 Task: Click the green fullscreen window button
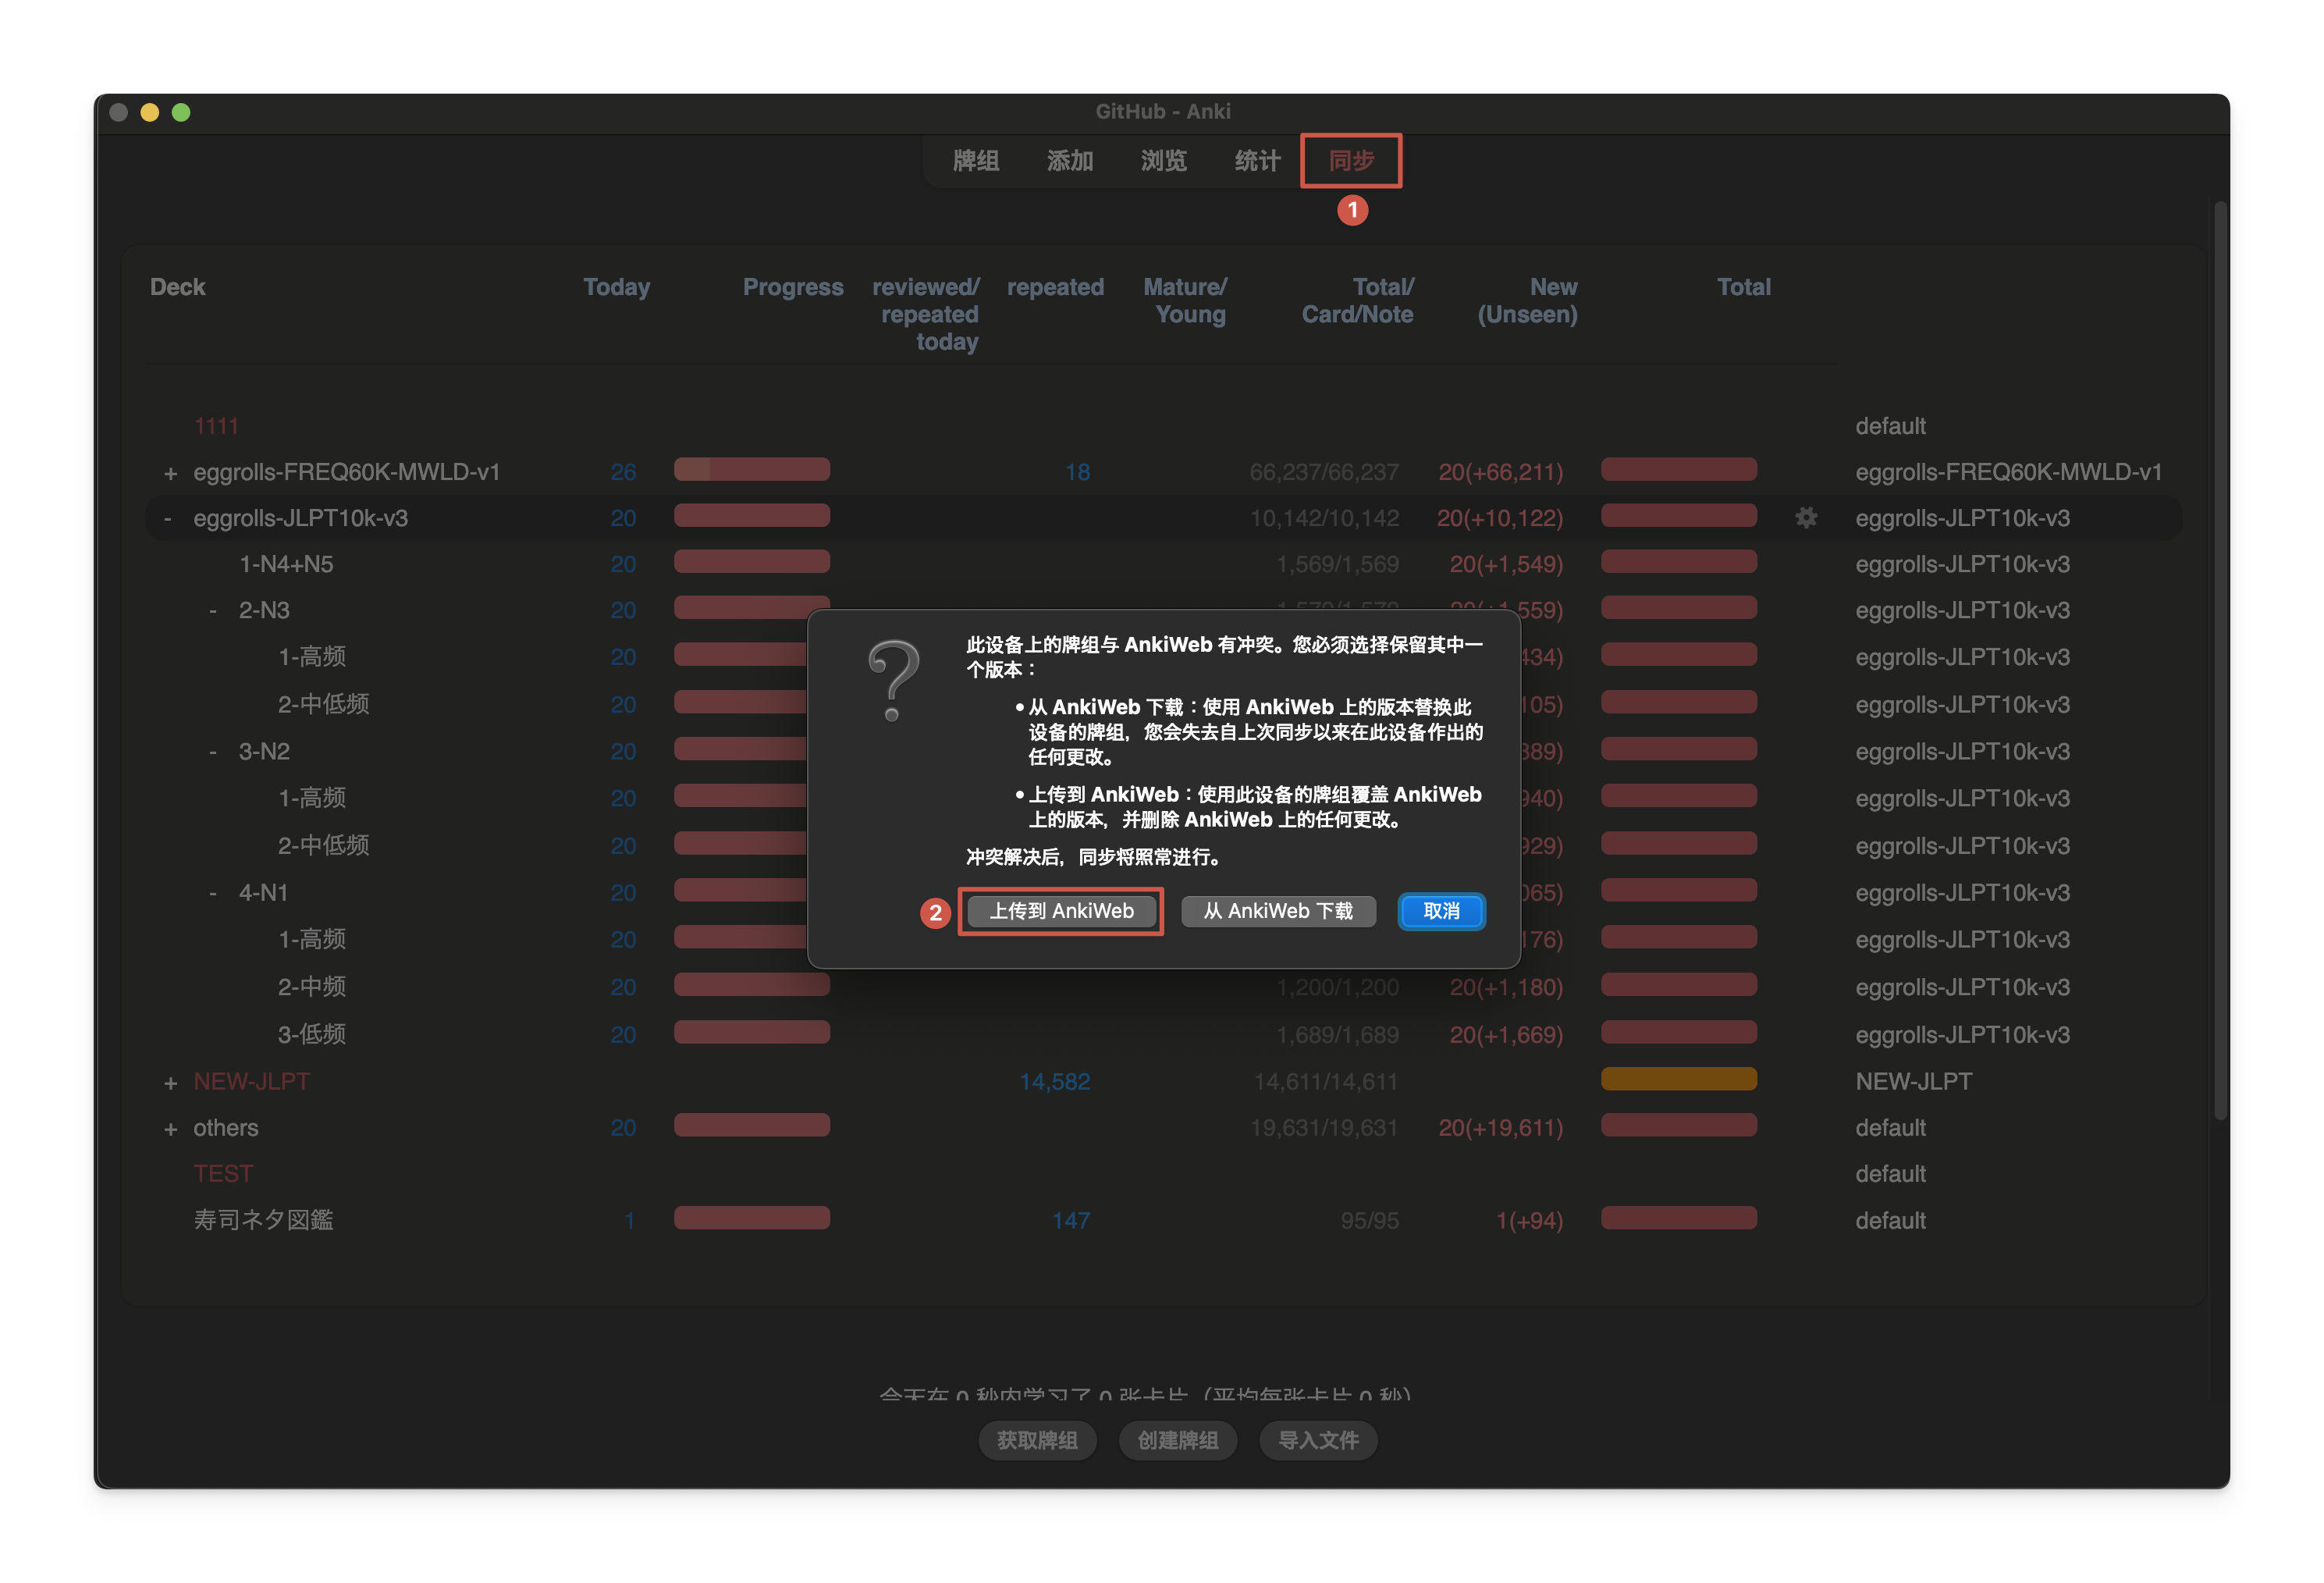click(181, 112)
